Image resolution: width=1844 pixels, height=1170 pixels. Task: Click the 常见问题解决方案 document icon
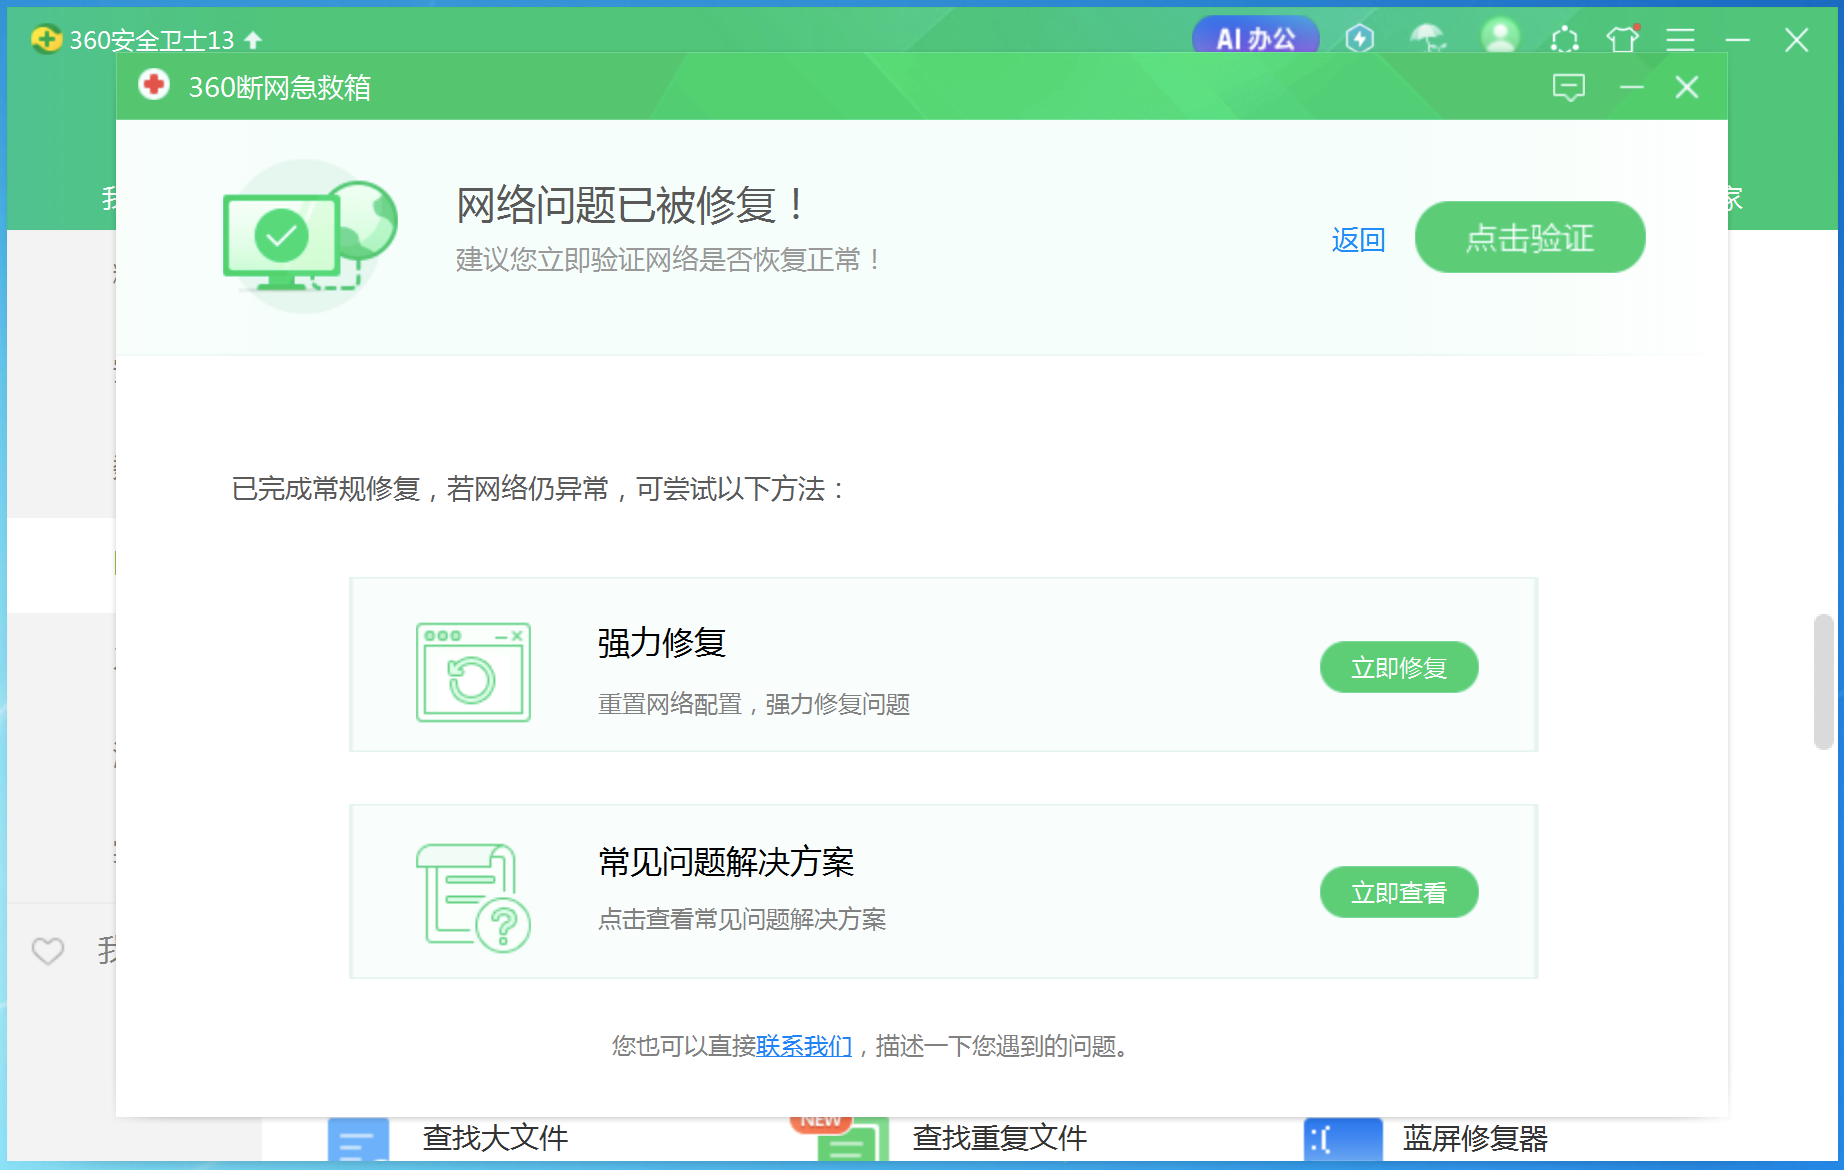coord(473,897)
